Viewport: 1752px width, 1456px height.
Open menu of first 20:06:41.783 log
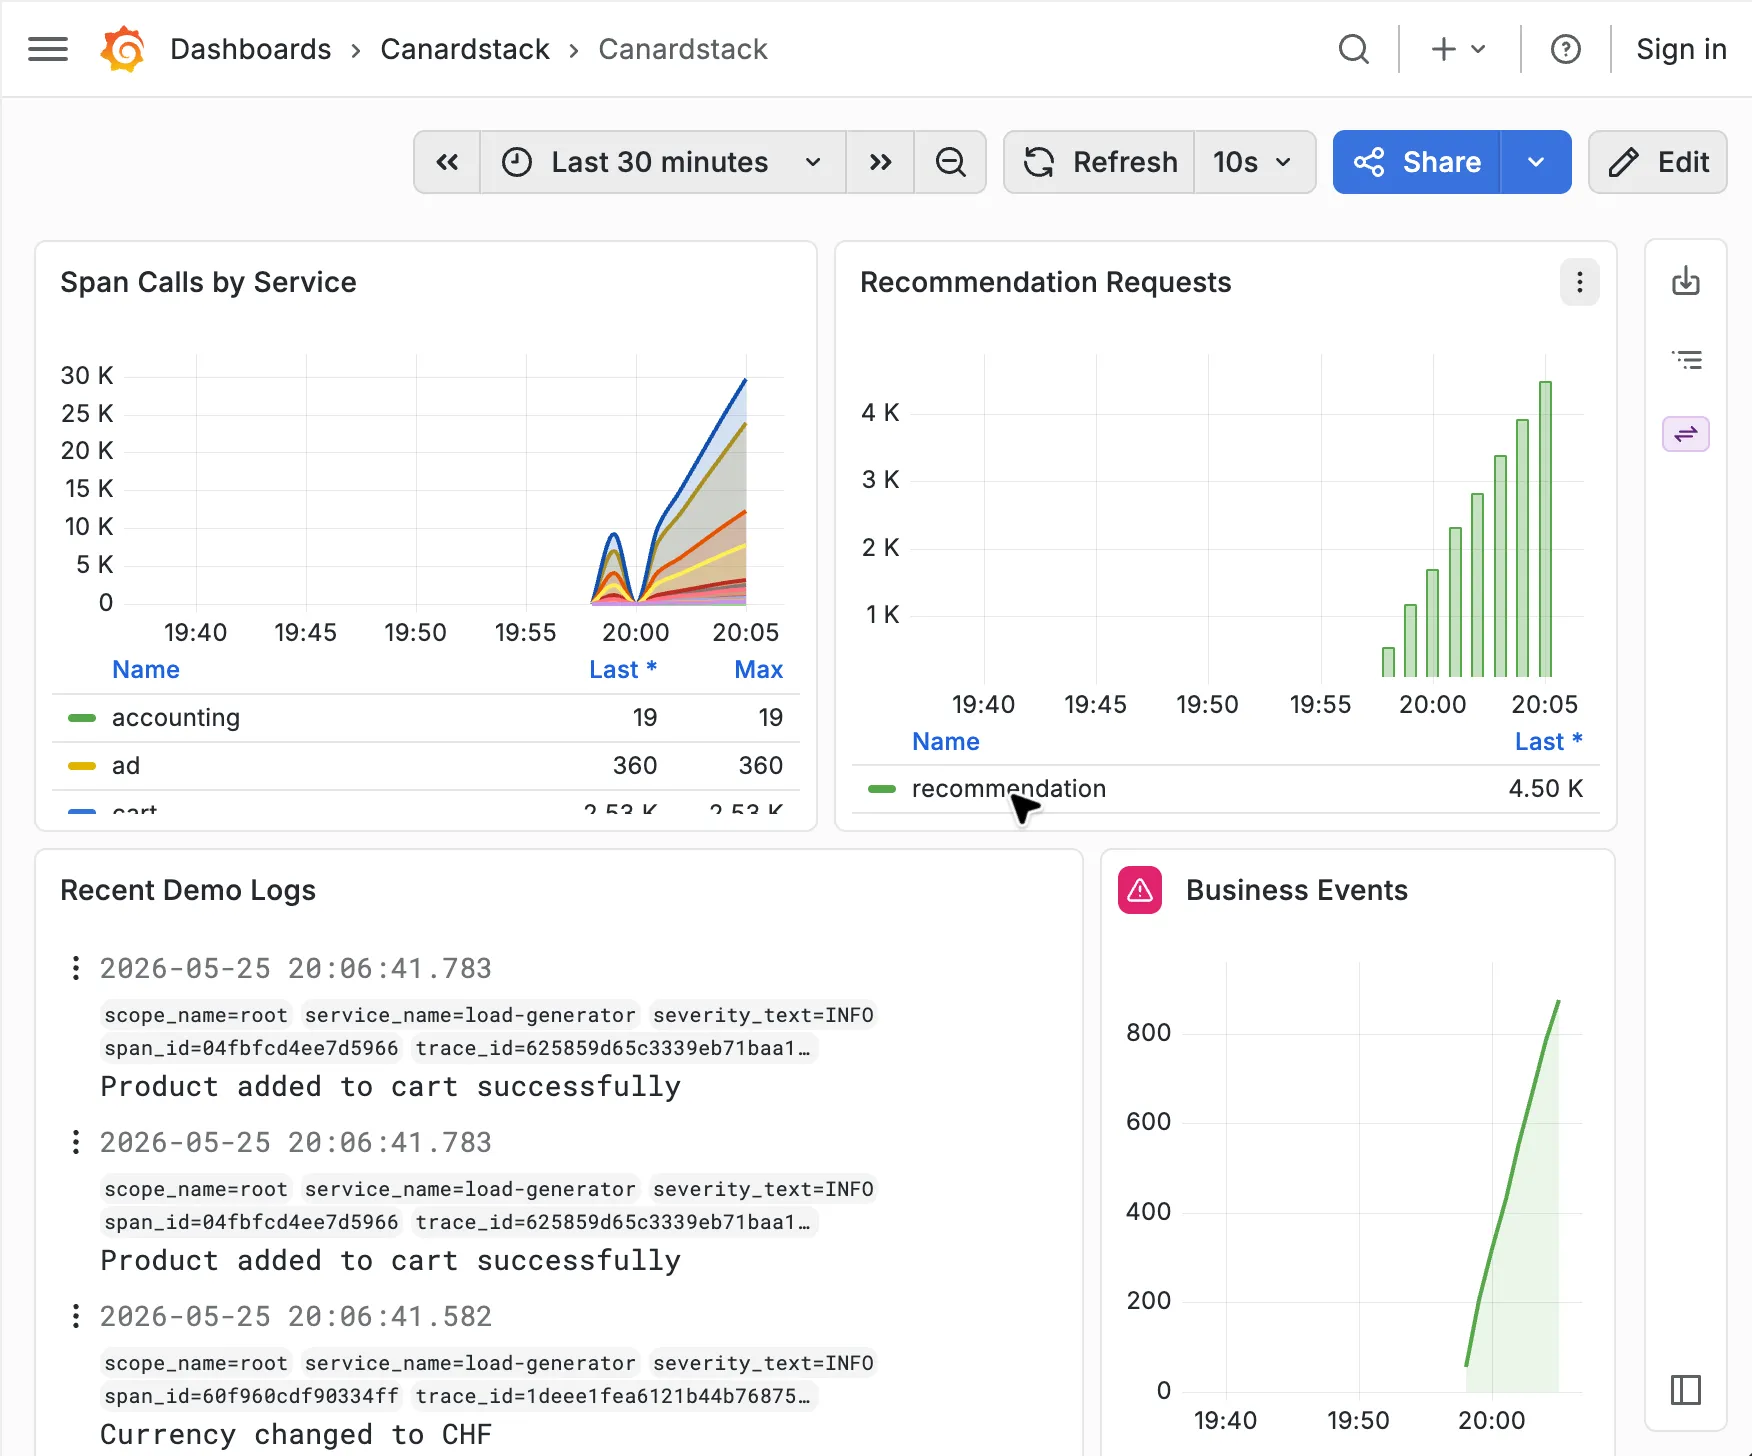[x=76, y=968]
